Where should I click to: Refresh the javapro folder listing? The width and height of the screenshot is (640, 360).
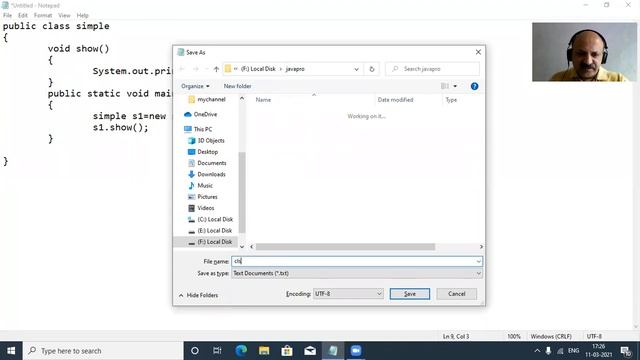pos(372,69)
